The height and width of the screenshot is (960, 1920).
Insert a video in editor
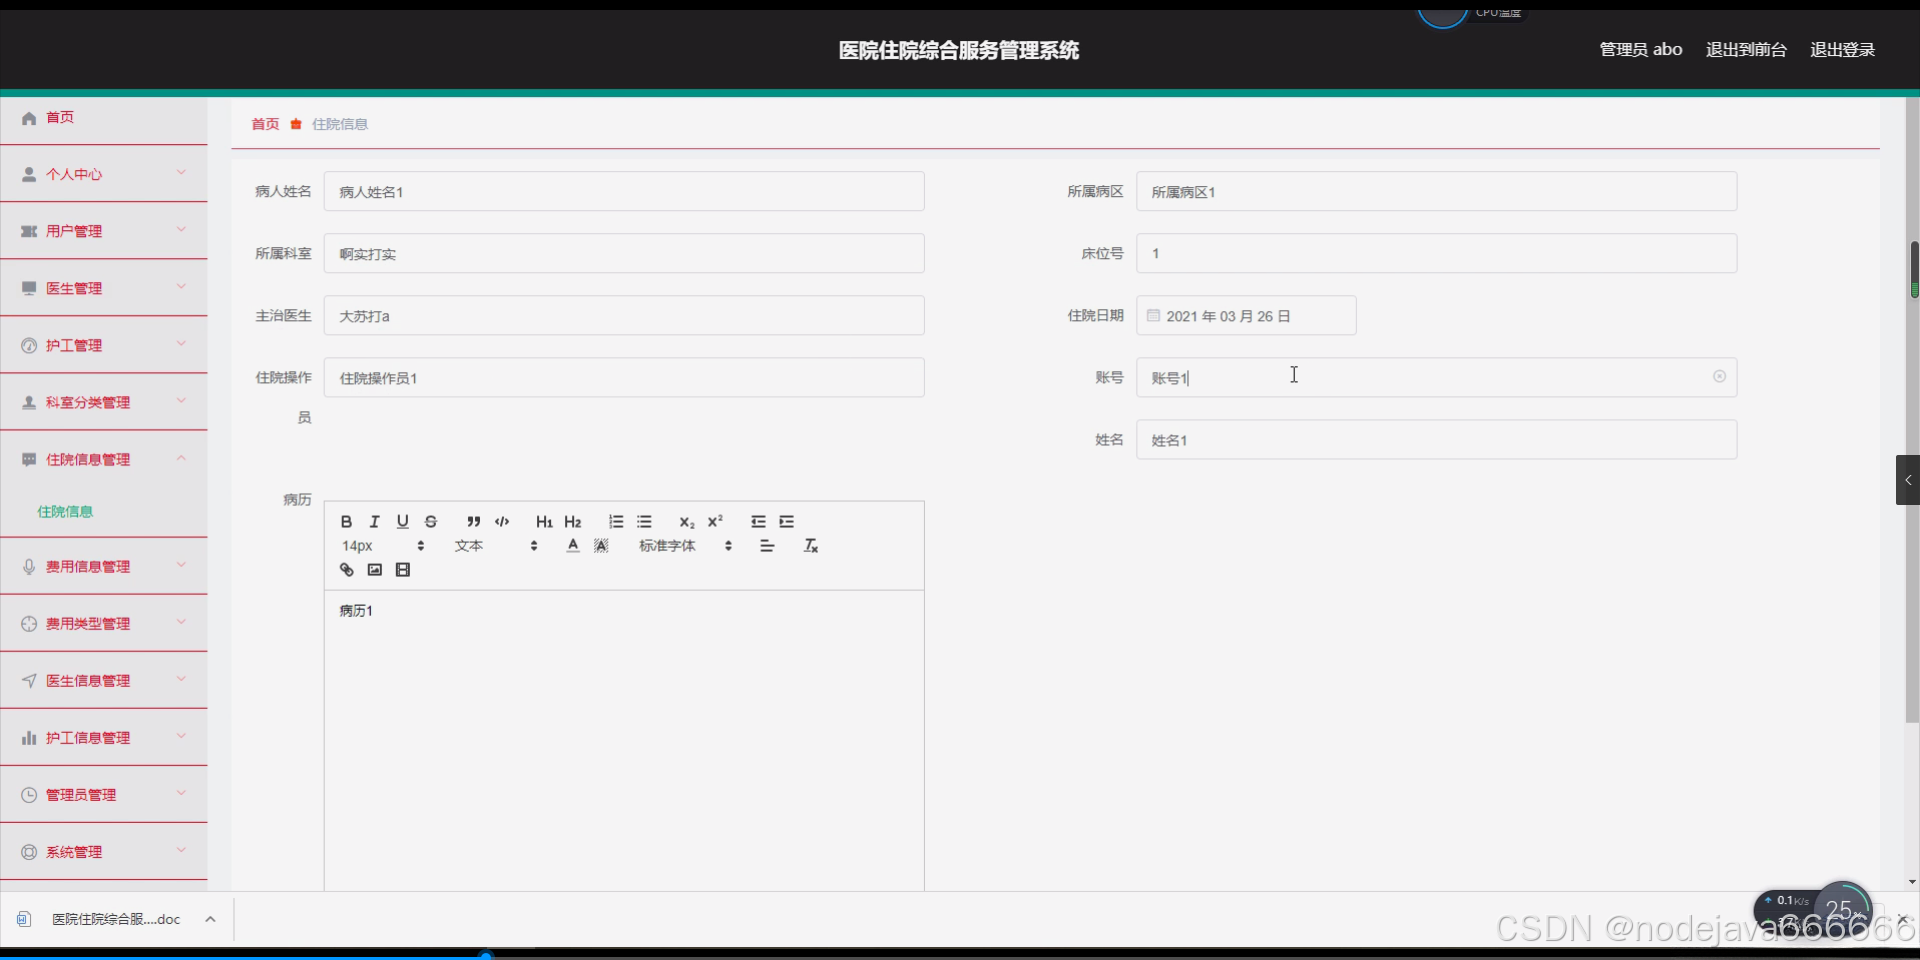point(403,570)
